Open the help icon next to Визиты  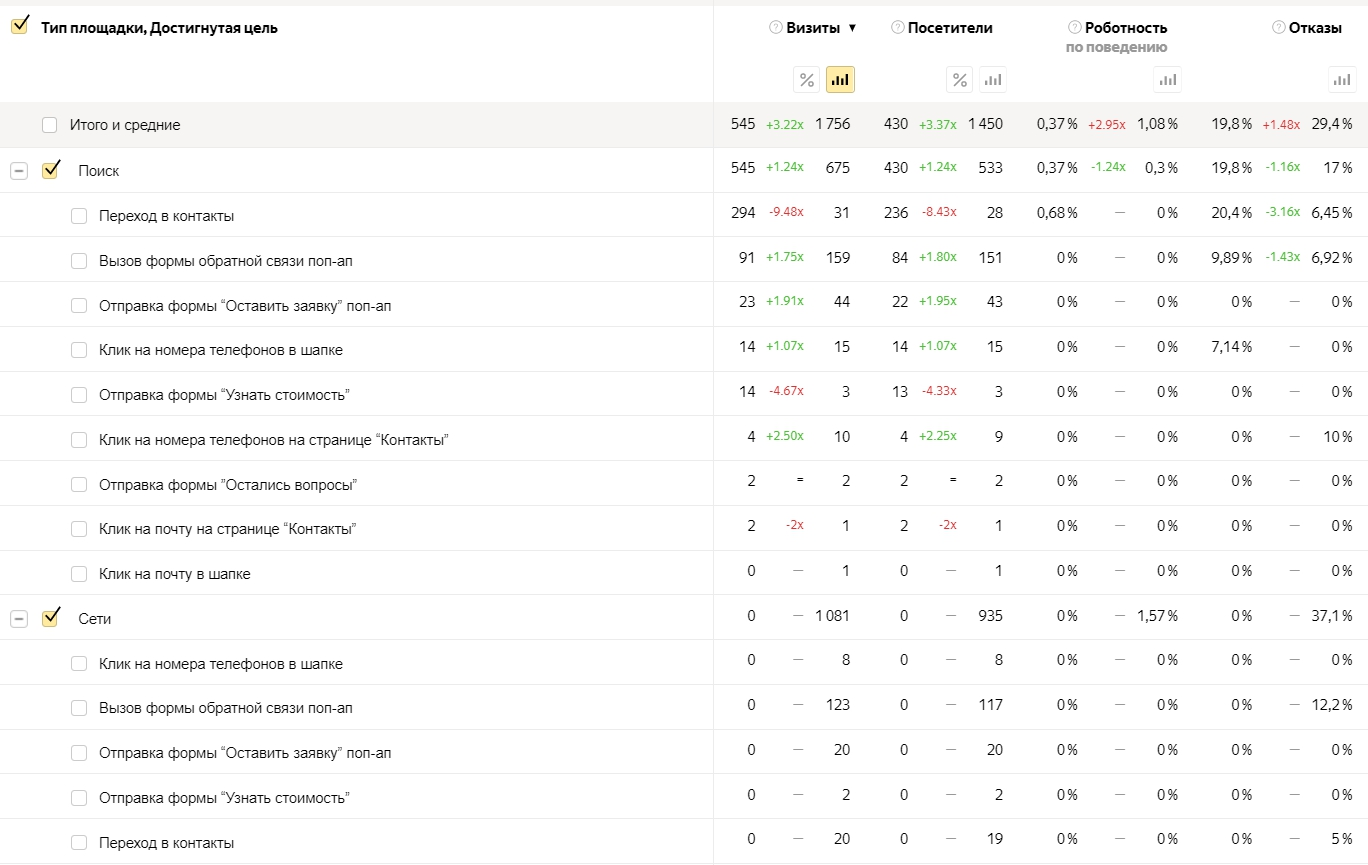(x=775, y=28)
